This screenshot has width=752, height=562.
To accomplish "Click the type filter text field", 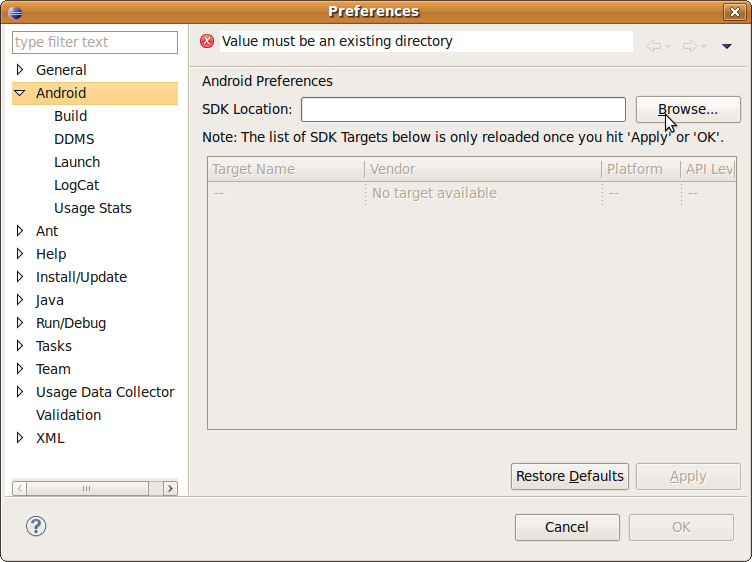I will point(95,42).
